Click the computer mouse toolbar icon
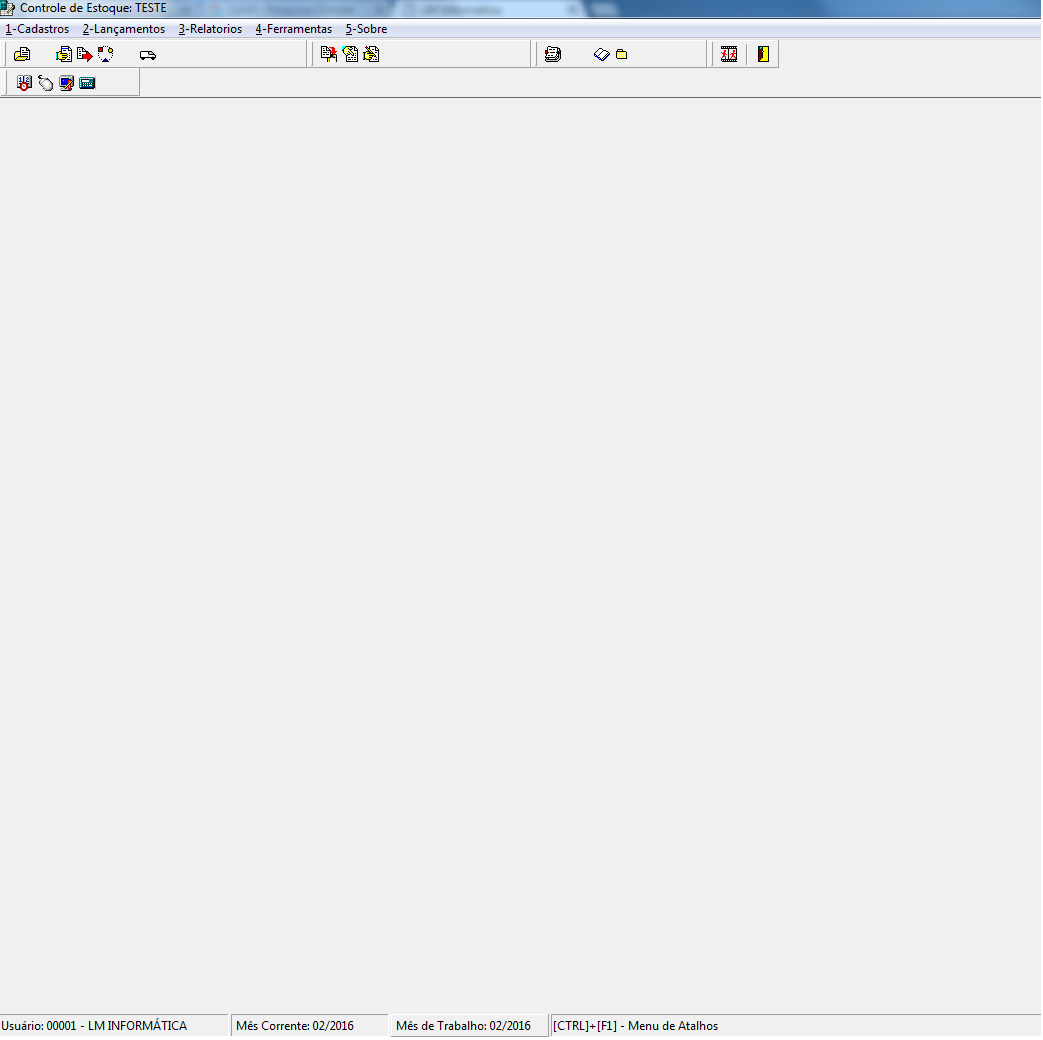 pyautogui.click(x=45, y=83)
